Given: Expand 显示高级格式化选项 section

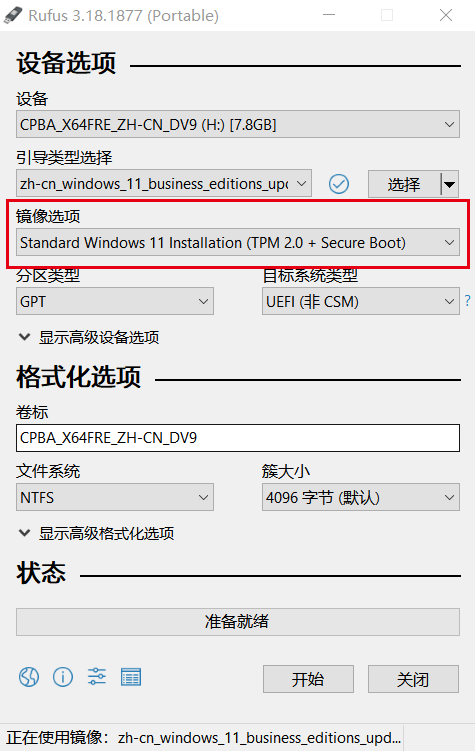Looking at the screenshot, I should (x=96, y=533).
